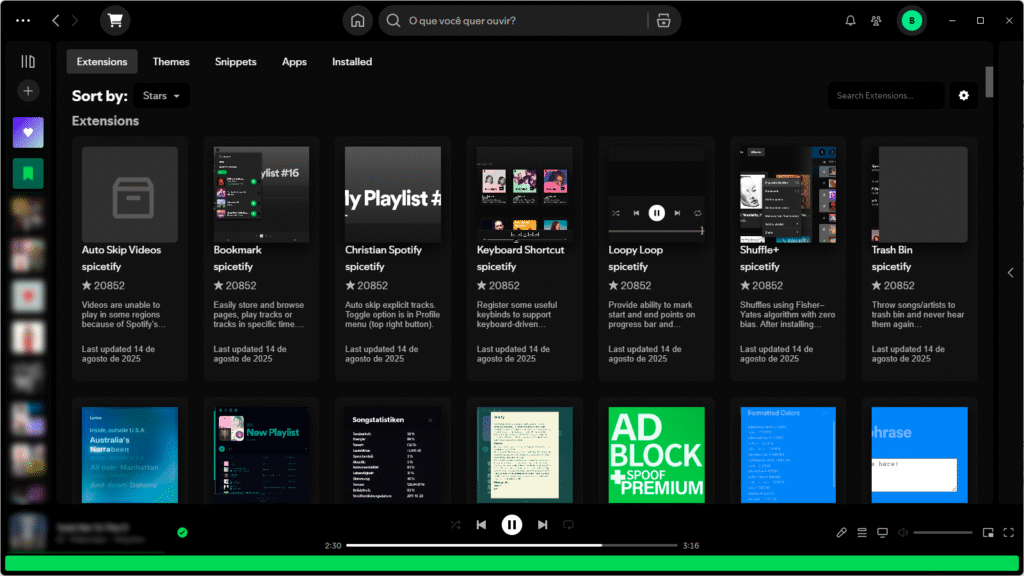The image size is (1024, 576).
Task: Open the Bookmark extension title
Action: tap(238, 250)
